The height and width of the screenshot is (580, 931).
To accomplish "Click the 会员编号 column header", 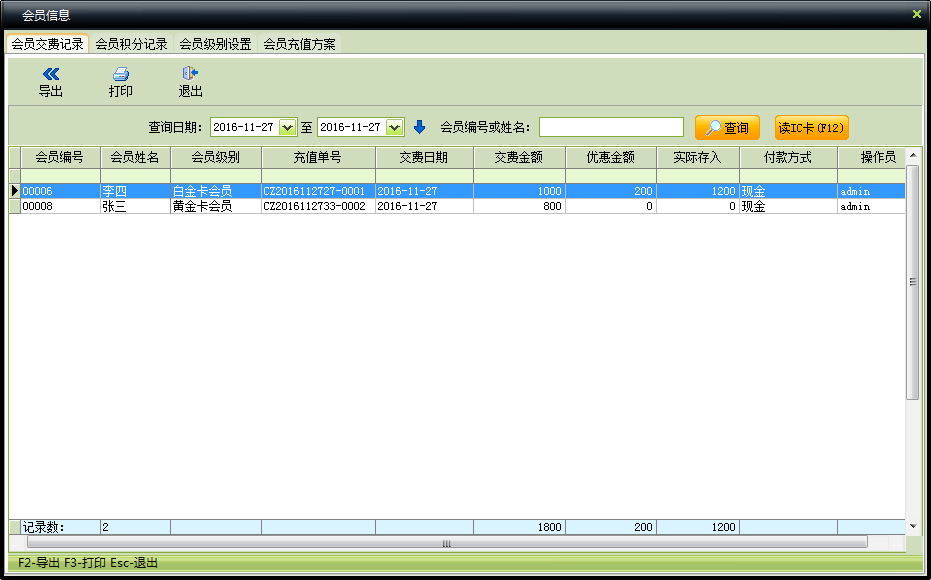I will pyautogui.click(x=59, y=158).
